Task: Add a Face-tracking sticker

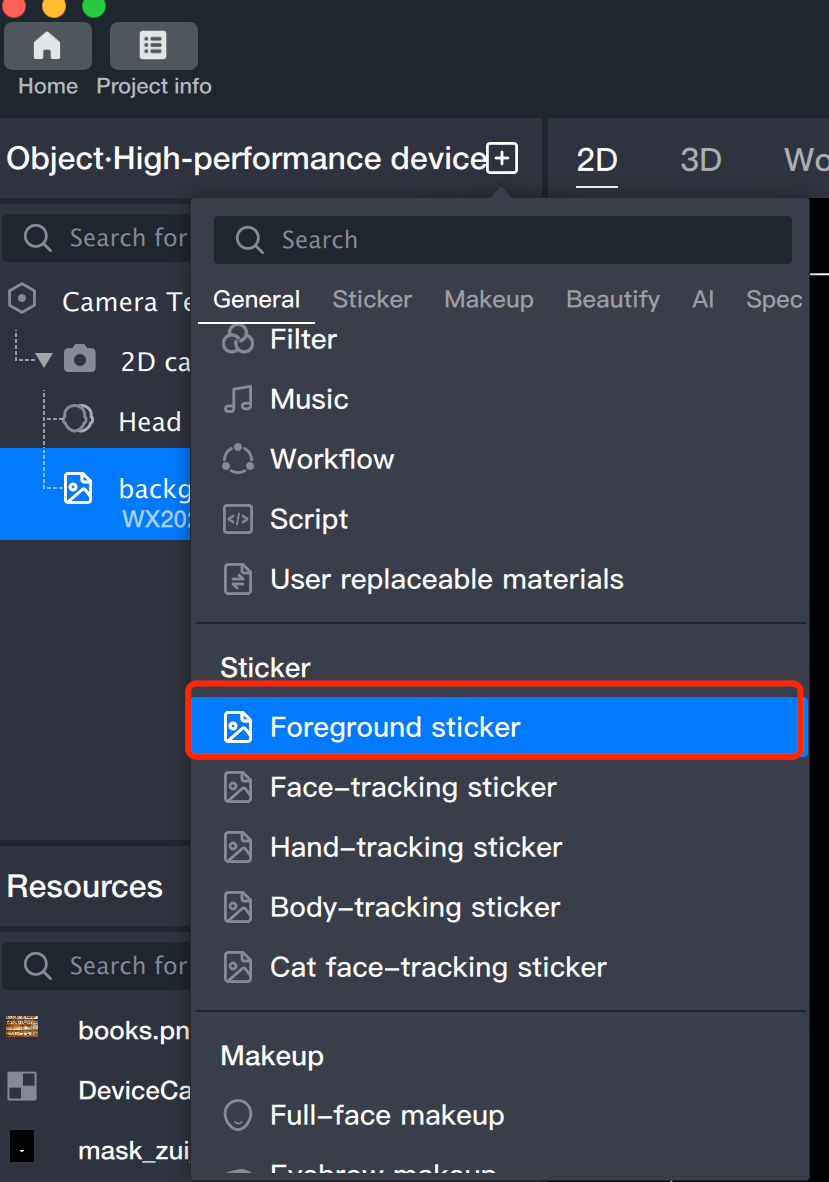Action: point(413,788)
